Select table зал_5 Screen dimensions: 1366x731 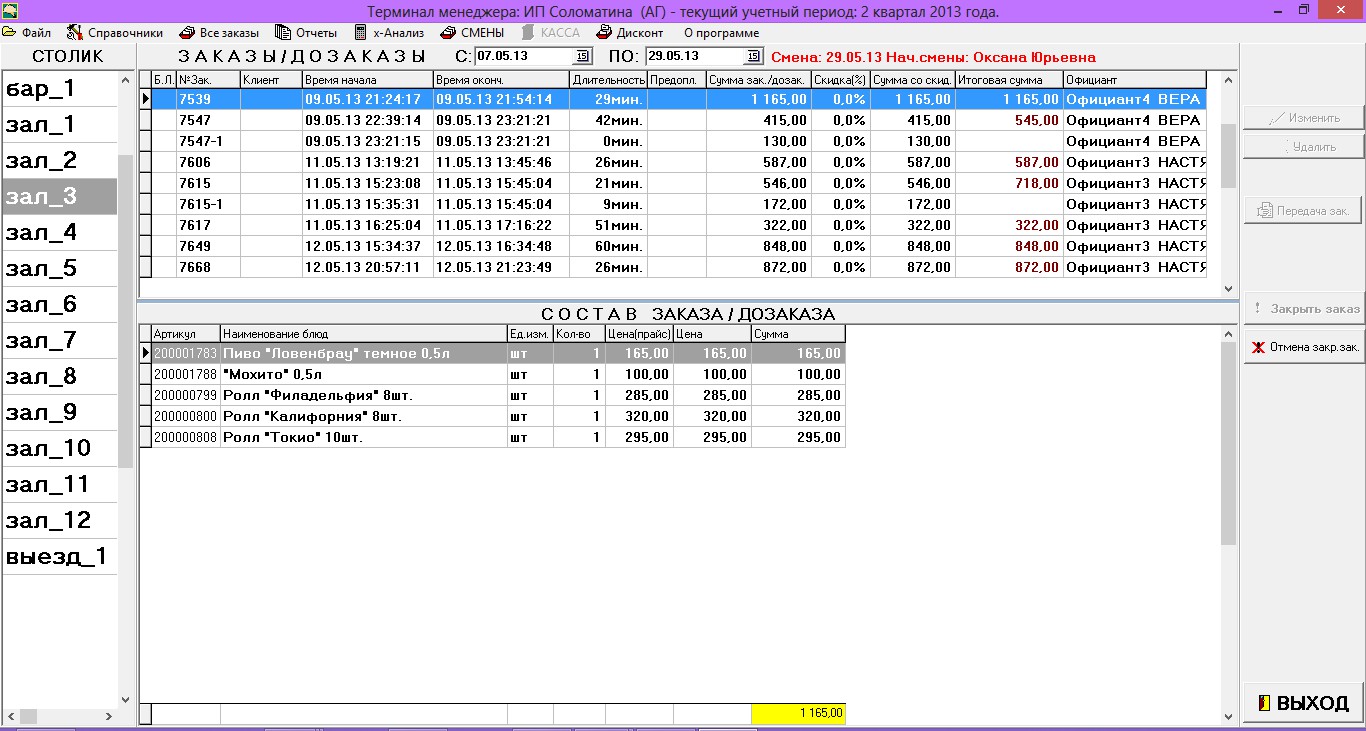(59, 269)
